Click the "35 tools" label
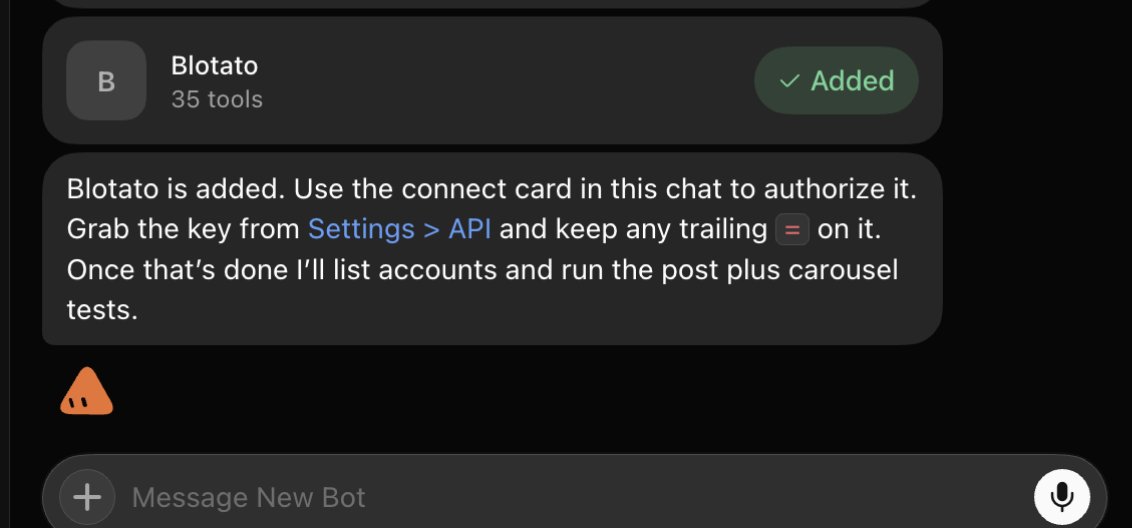This screenshot has width=1132, height=528. (217, 99)
